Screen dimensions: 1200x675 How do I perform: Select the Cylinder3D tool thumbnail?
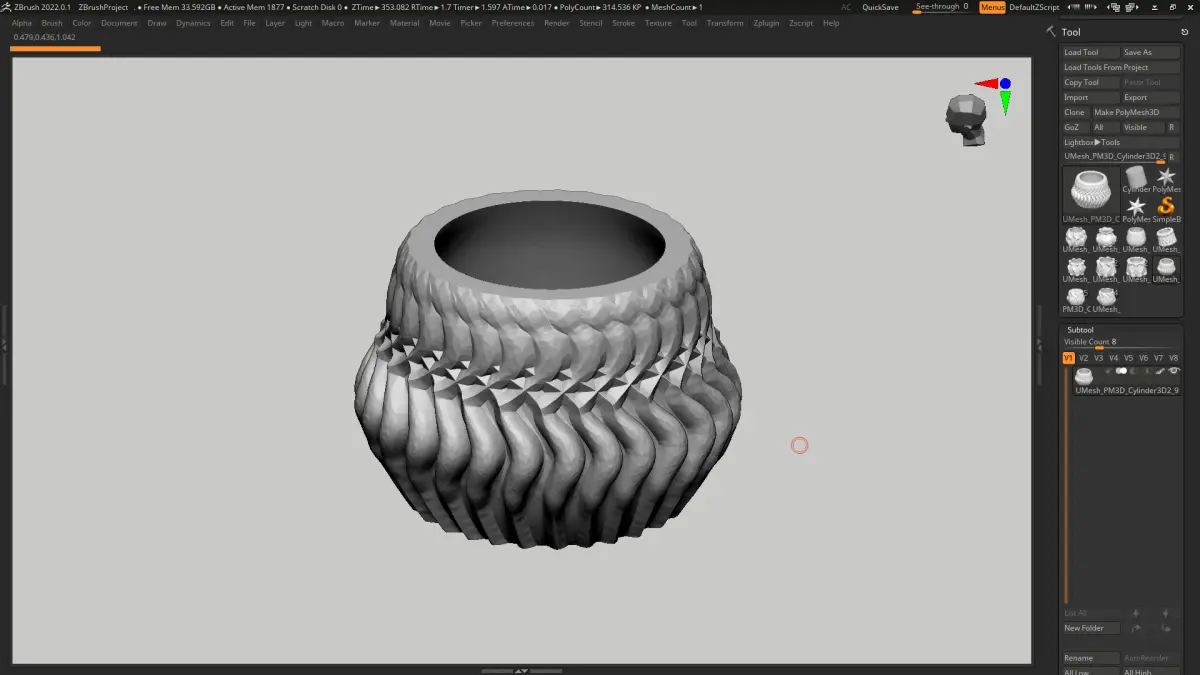coord(1136,180)
